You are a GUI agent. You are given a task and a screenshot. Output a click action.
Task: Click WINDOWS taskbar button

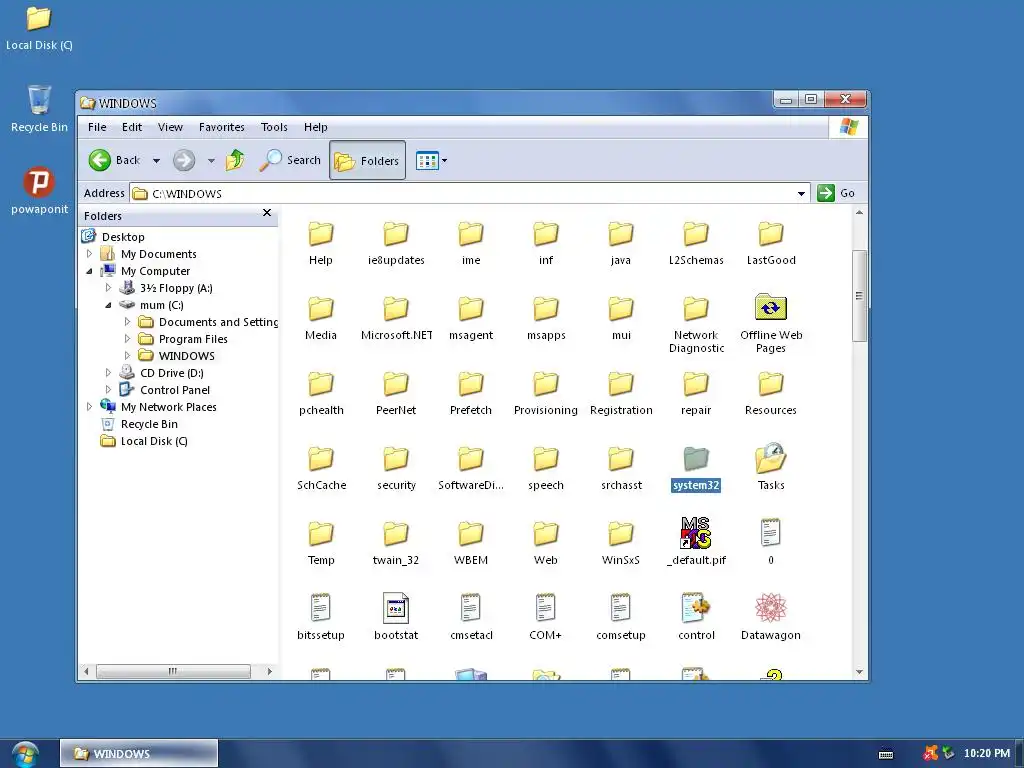[139, 754]
